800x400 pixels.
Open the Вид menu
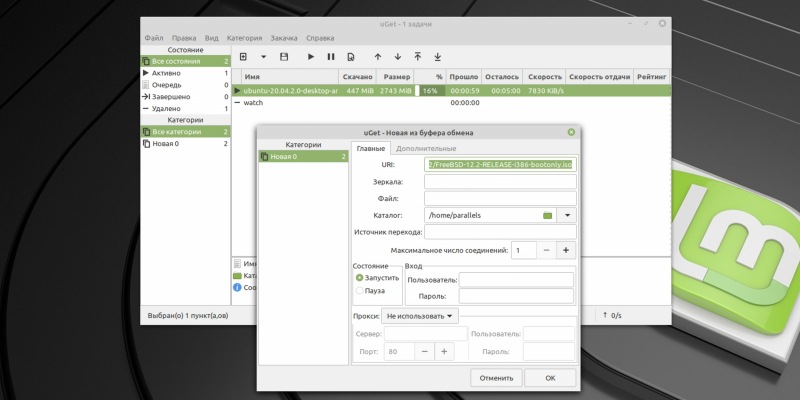pyautogui.click(x=211, y=38)
